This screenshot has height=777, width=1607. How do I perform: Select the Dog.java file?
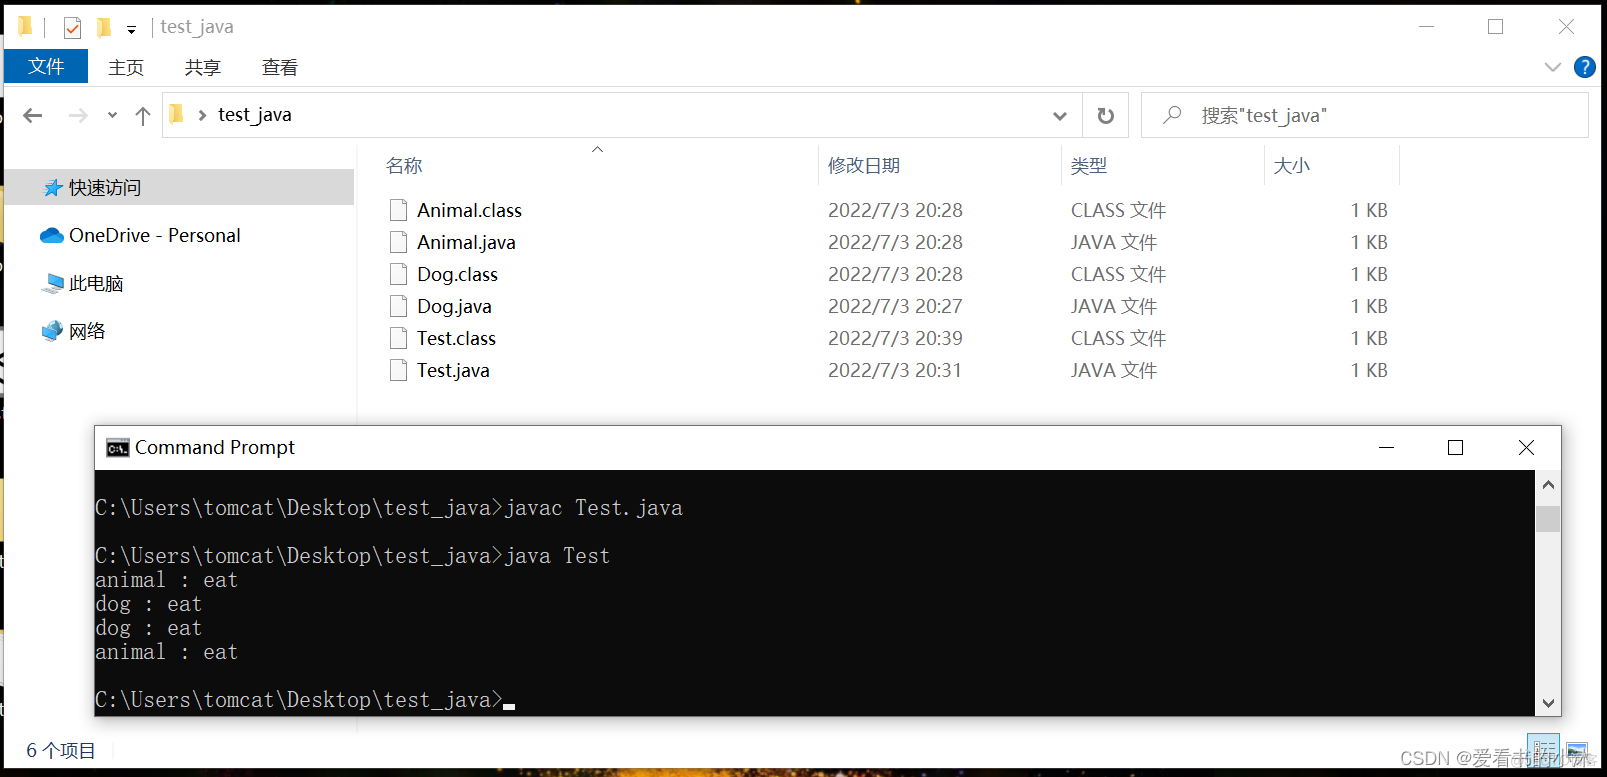coord(454,307)
